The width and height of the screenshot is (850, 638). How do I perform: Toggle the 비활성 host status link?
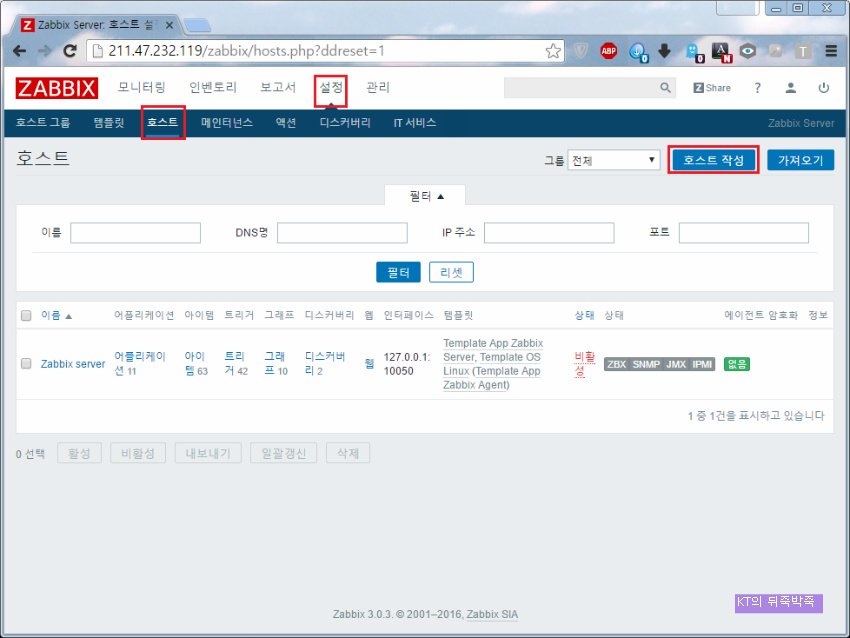tap(584, 364)
